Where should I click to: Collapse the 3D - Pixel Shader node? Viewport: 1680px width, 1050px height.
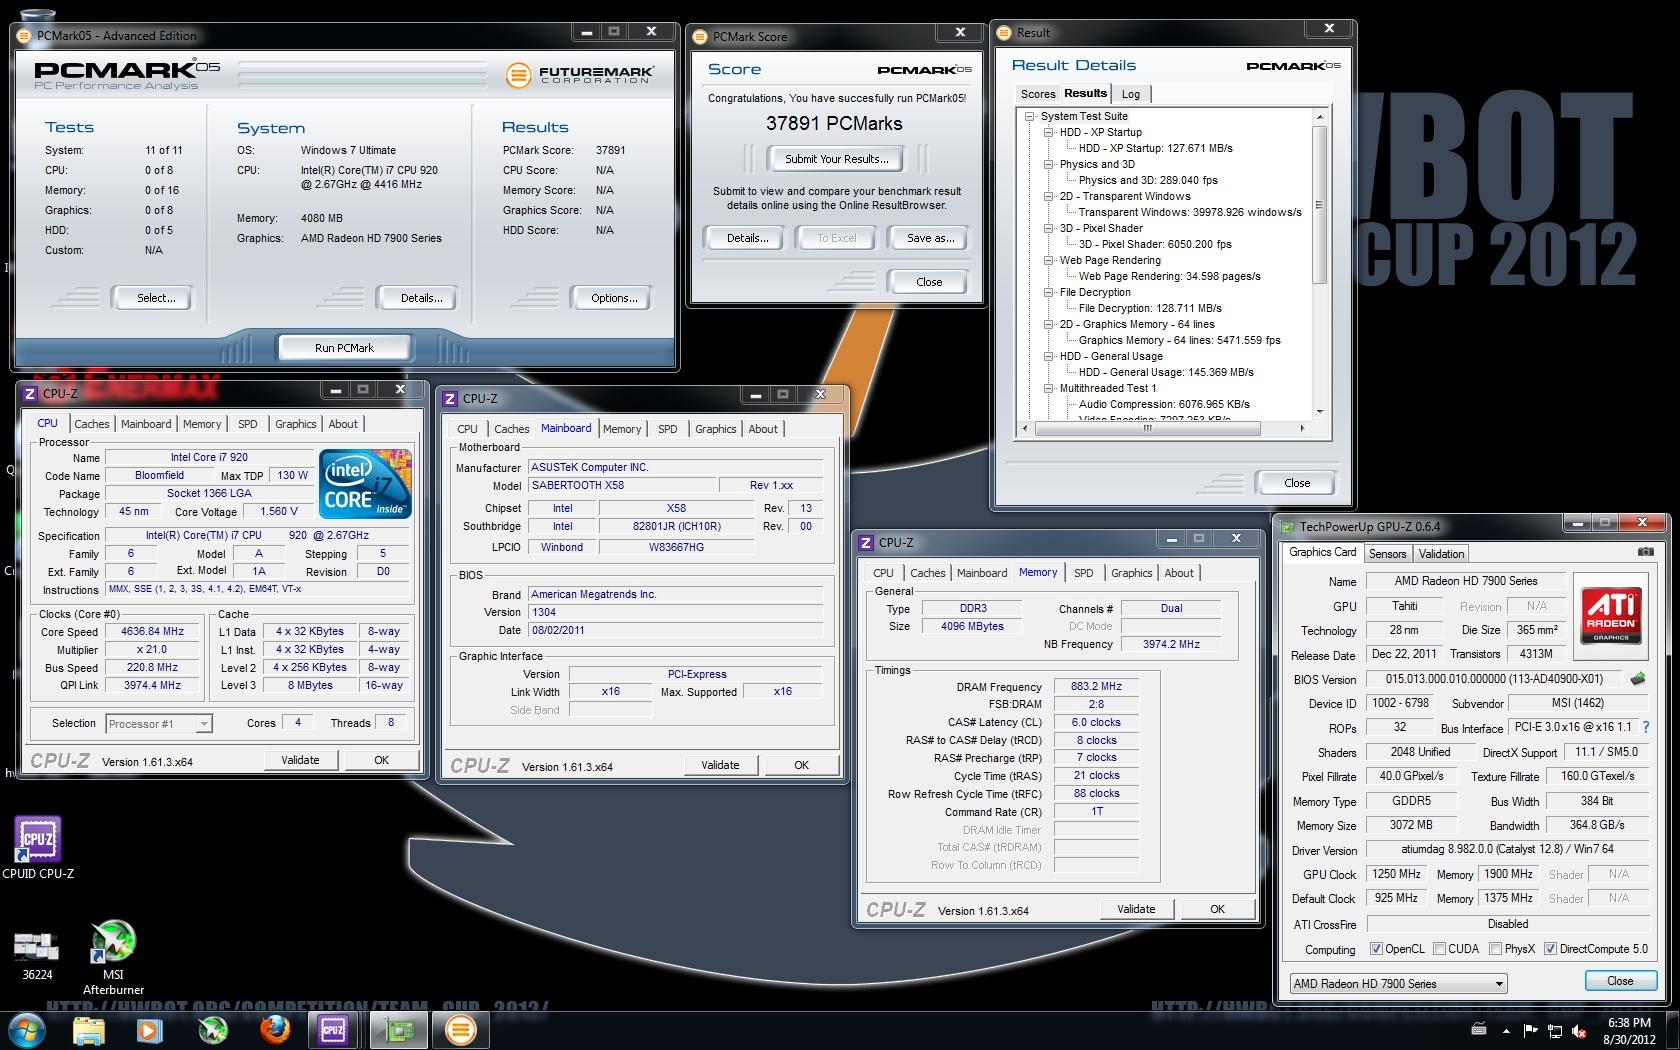[x=1048, y=228]
